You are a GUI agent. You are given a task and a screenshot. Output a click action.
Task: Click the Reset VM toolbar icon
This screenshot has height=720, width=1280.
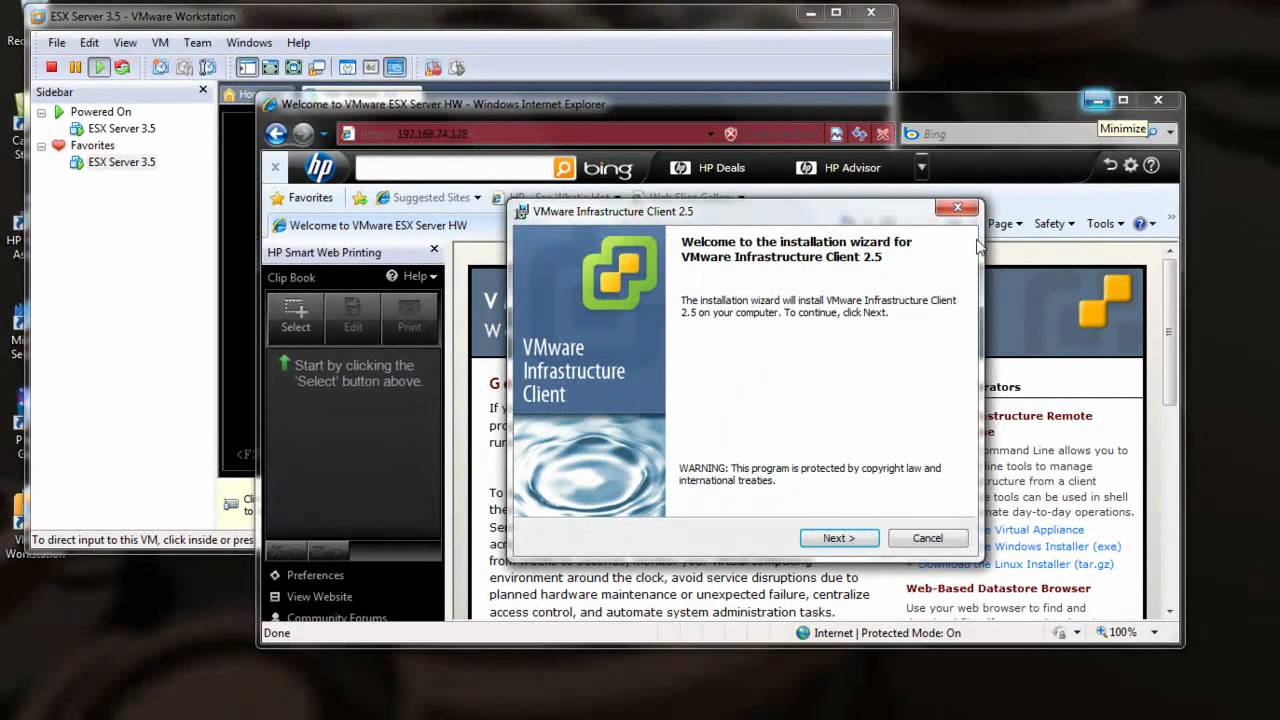(x=122, y=68)
